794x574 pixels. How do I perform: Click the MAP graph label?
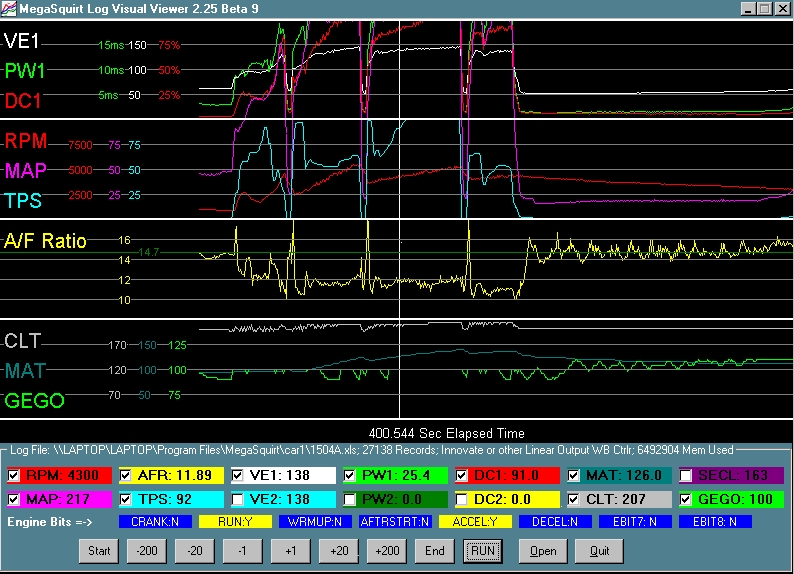(26, 171)
